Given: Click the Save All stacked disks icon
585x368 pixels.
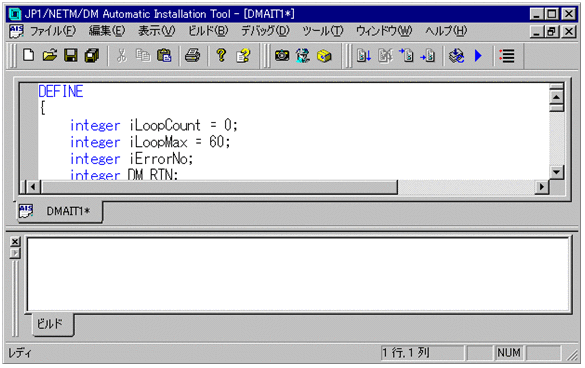Looking at the screenshot, I should (91, 56).
